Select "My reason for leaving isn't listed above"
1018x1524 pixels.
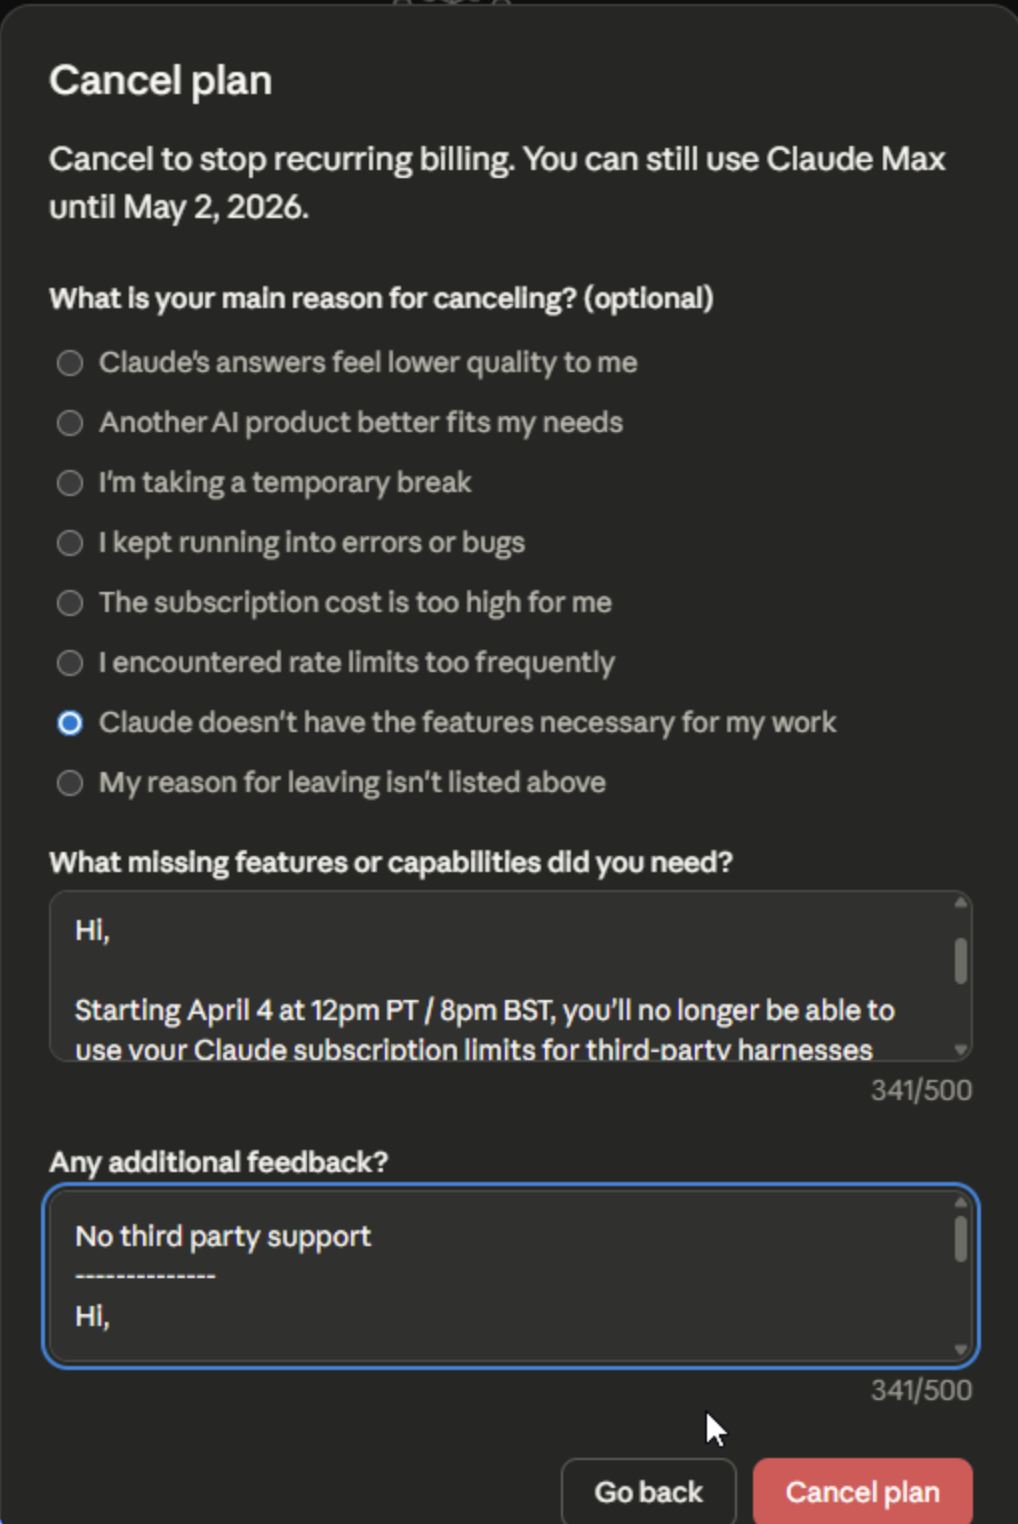tap(70, 782)
